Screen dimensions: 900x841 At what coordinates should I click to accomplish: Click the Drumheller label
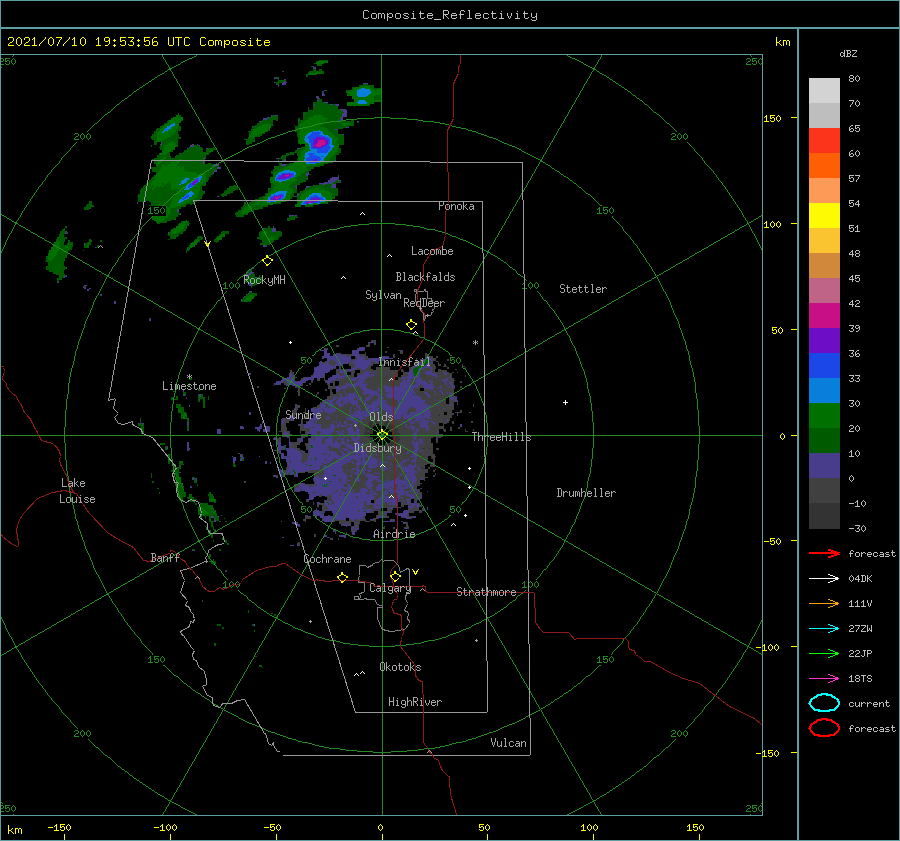tap(586, 493)
